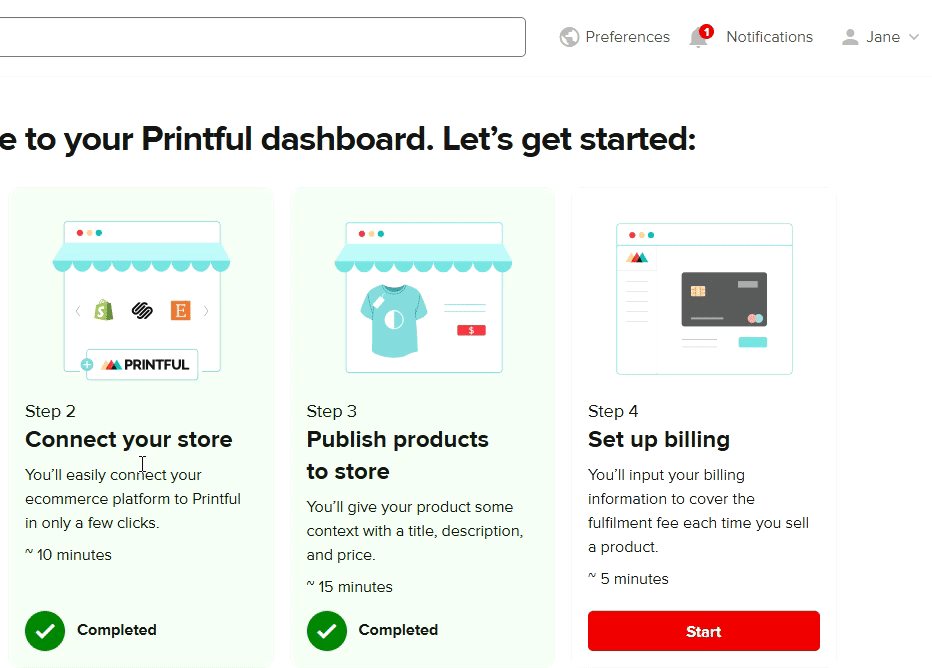
Task: Click the Set up billing heading
Action: click(658, 439)
